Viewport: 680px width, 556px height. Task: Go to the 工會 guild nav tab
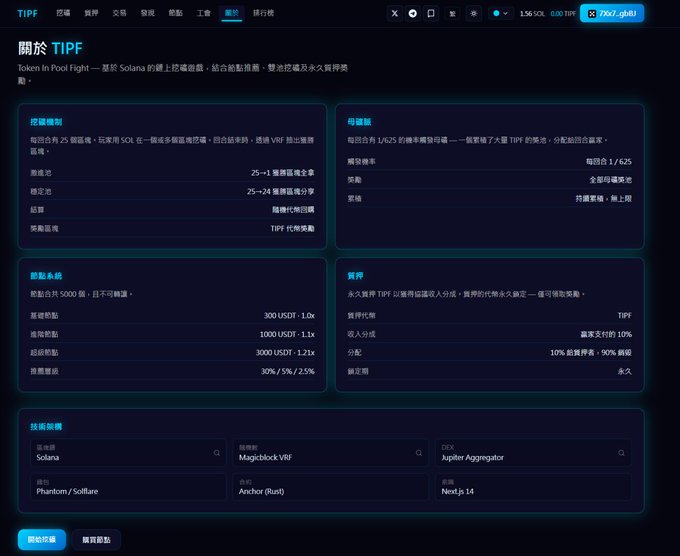204,13
